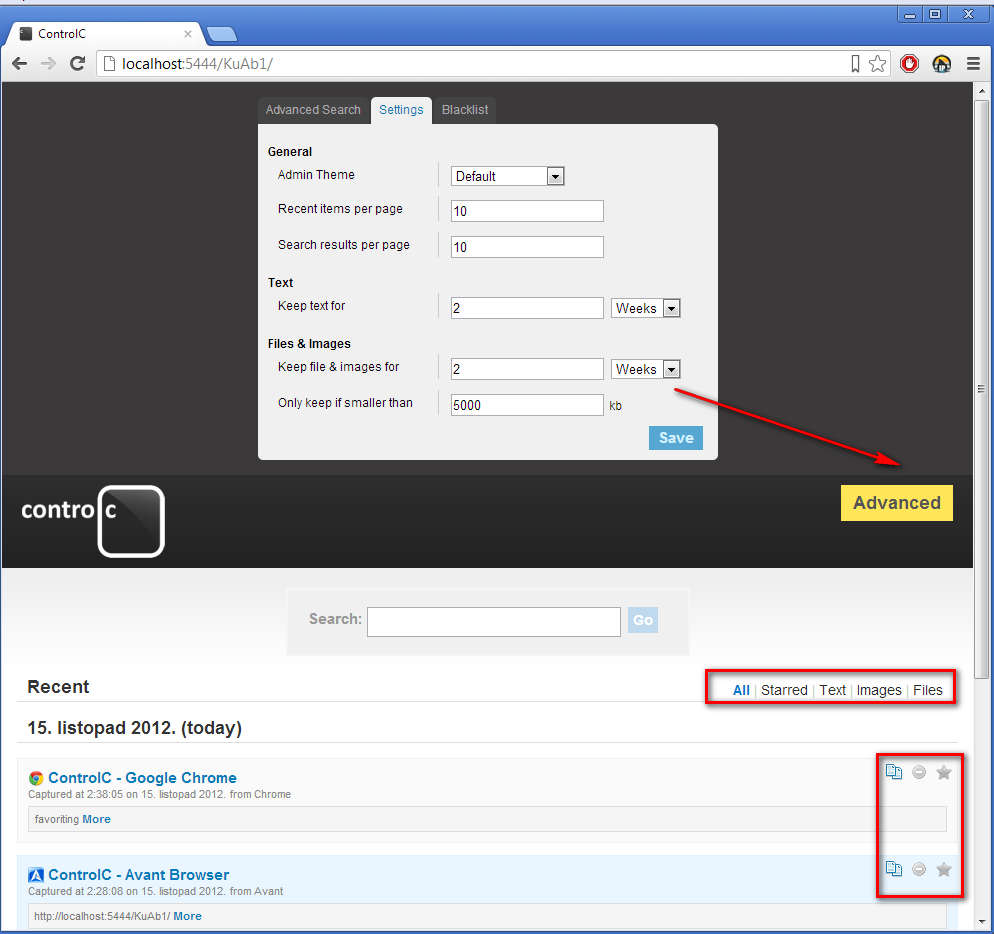Click the scrollbar down arrow
The image size is (994, 934).
point(981,922)
